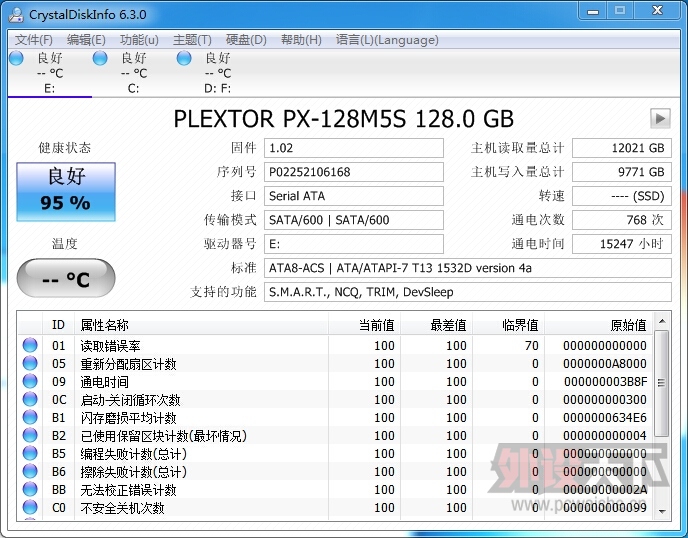
Task: Open the 主题(T) menu
Action: 192,40
